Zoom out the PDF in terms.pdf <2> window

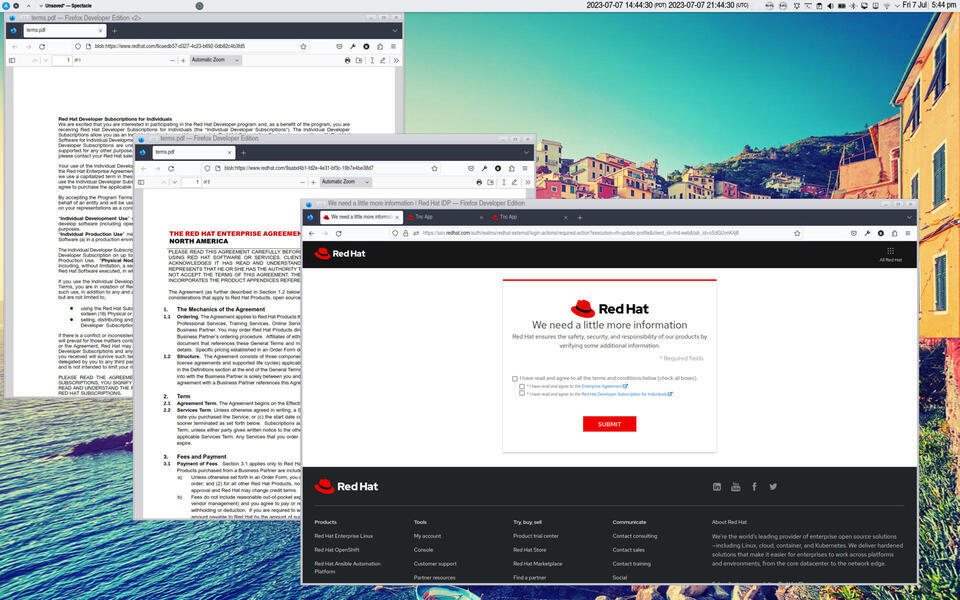172,61
